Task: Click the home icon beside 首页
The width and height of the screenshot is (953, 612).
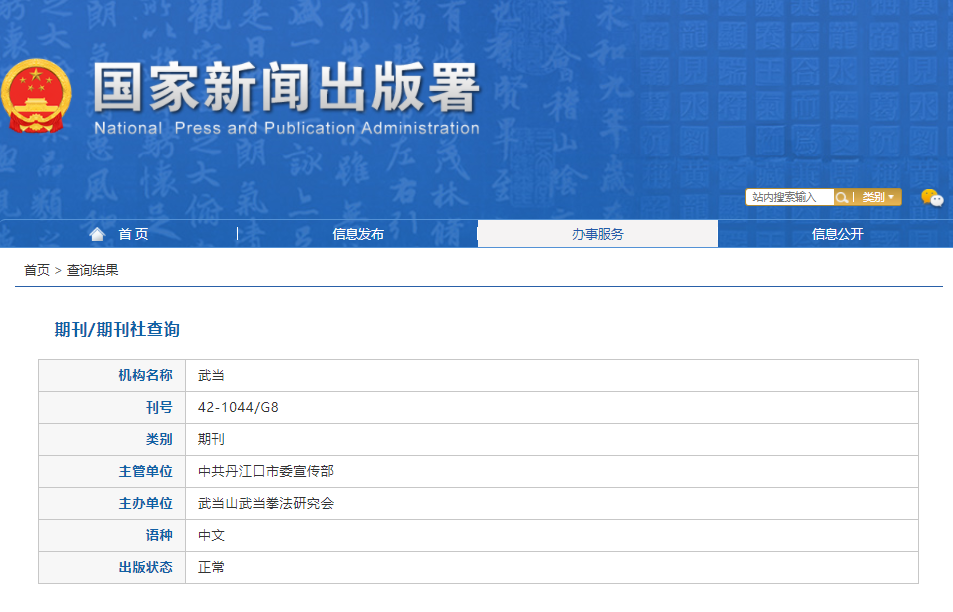Action: [97, 234]
